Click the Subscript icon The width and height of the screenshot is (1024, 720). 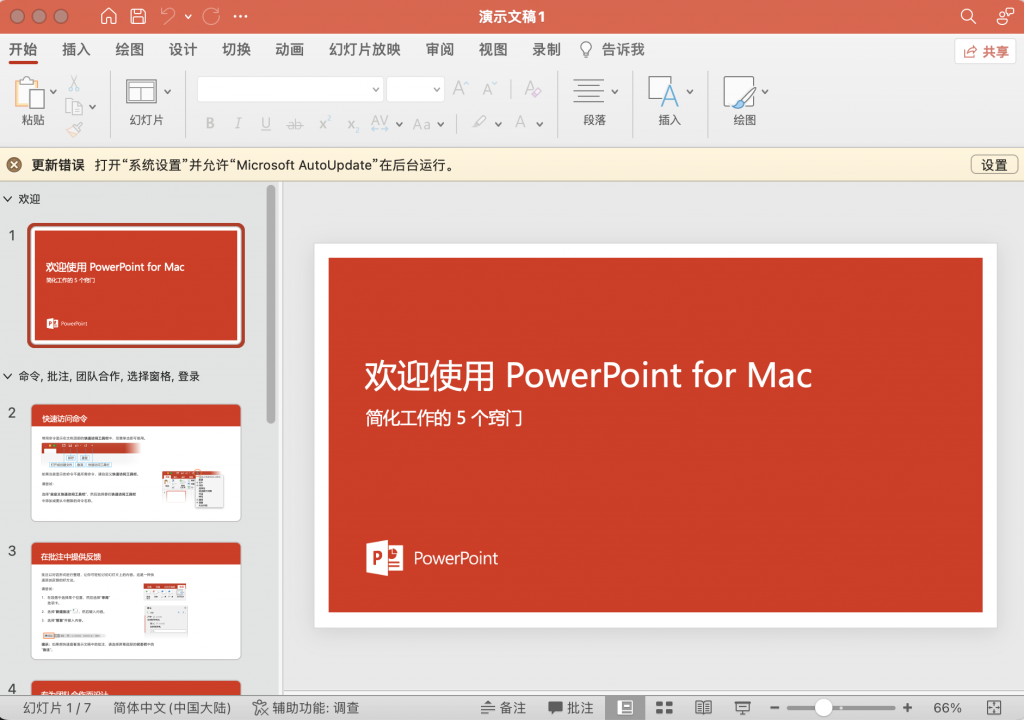click(x=352, y=124)
